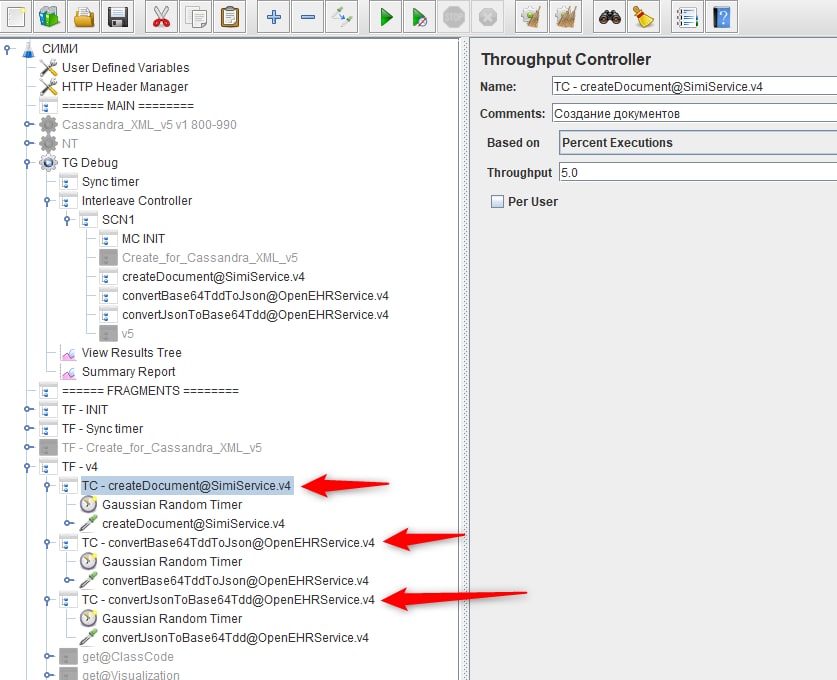837x680 pixels.
Task: Expand the TF - INIT fragment
Action: [x=28, y=409]
